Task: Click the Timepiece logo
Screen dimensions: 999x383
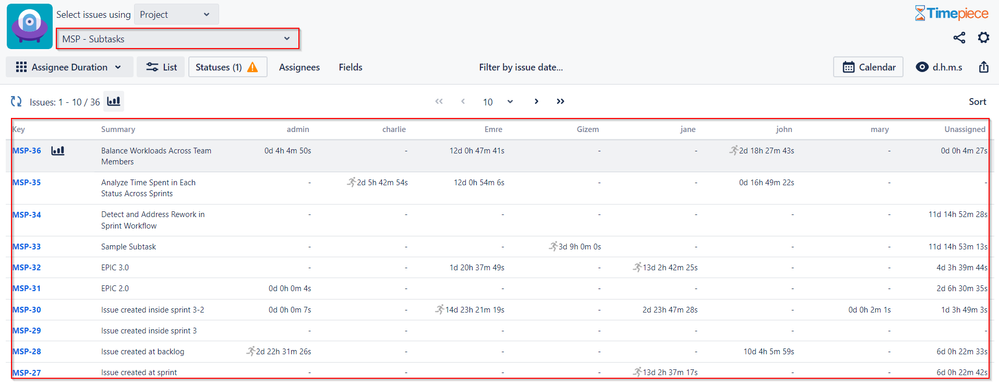Action: [x=951, y=13]
